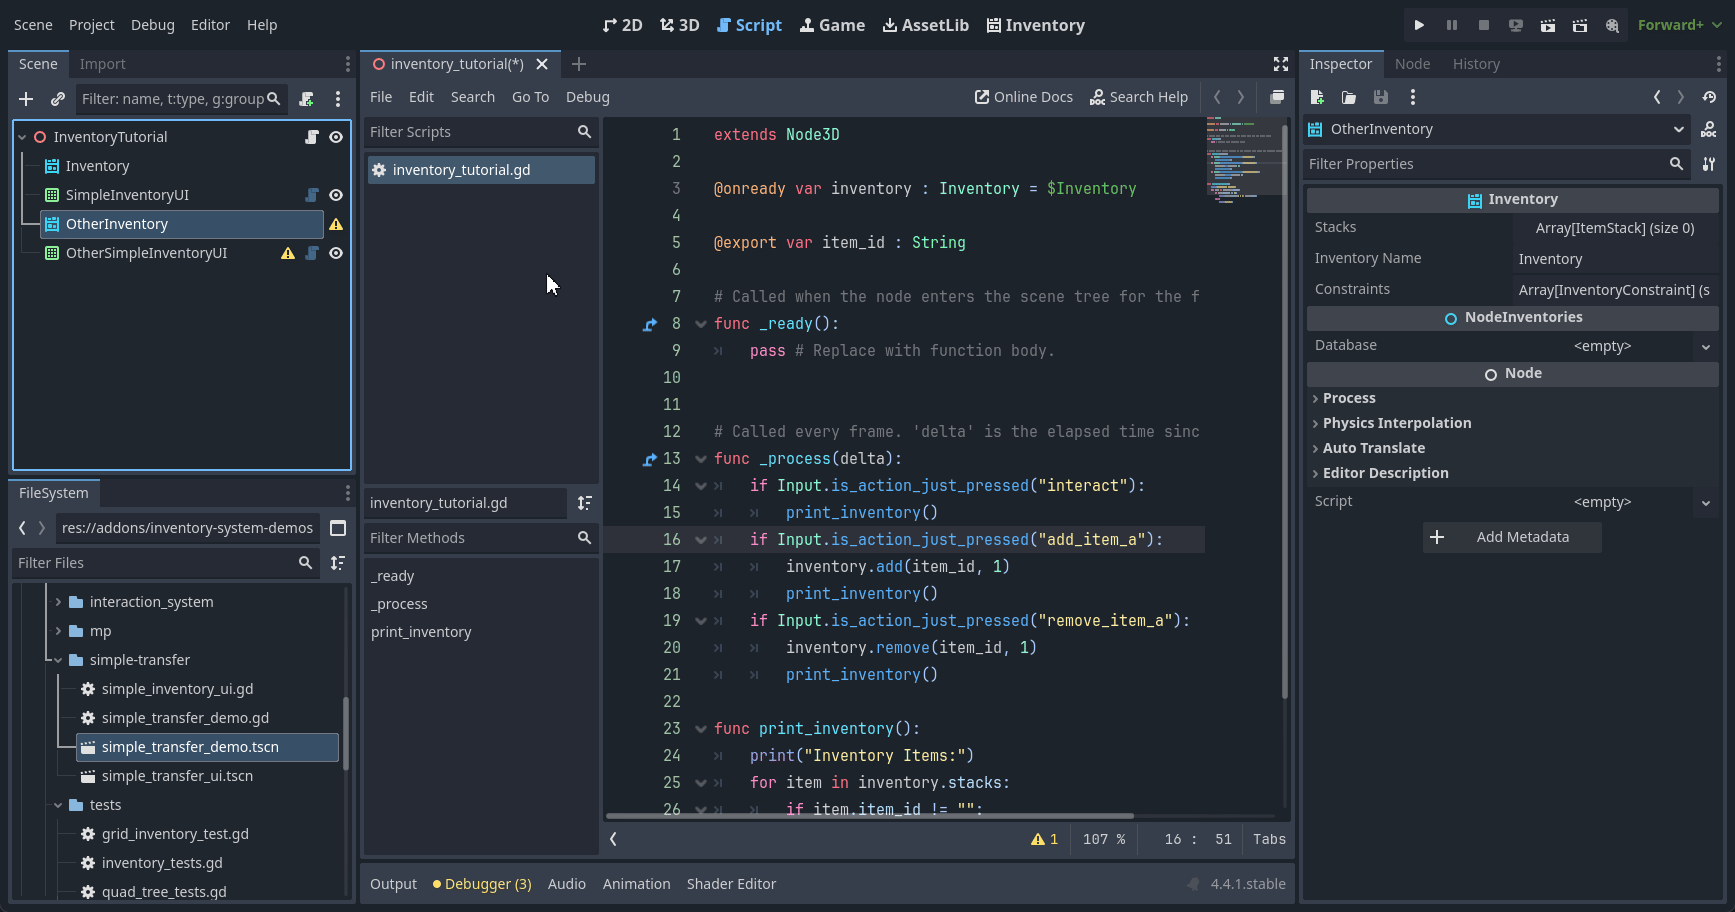Toggle visibility of InventoryTutorial node
Image resolution: width=1735 pixels, height=912 pixels.
pos(336,137)
